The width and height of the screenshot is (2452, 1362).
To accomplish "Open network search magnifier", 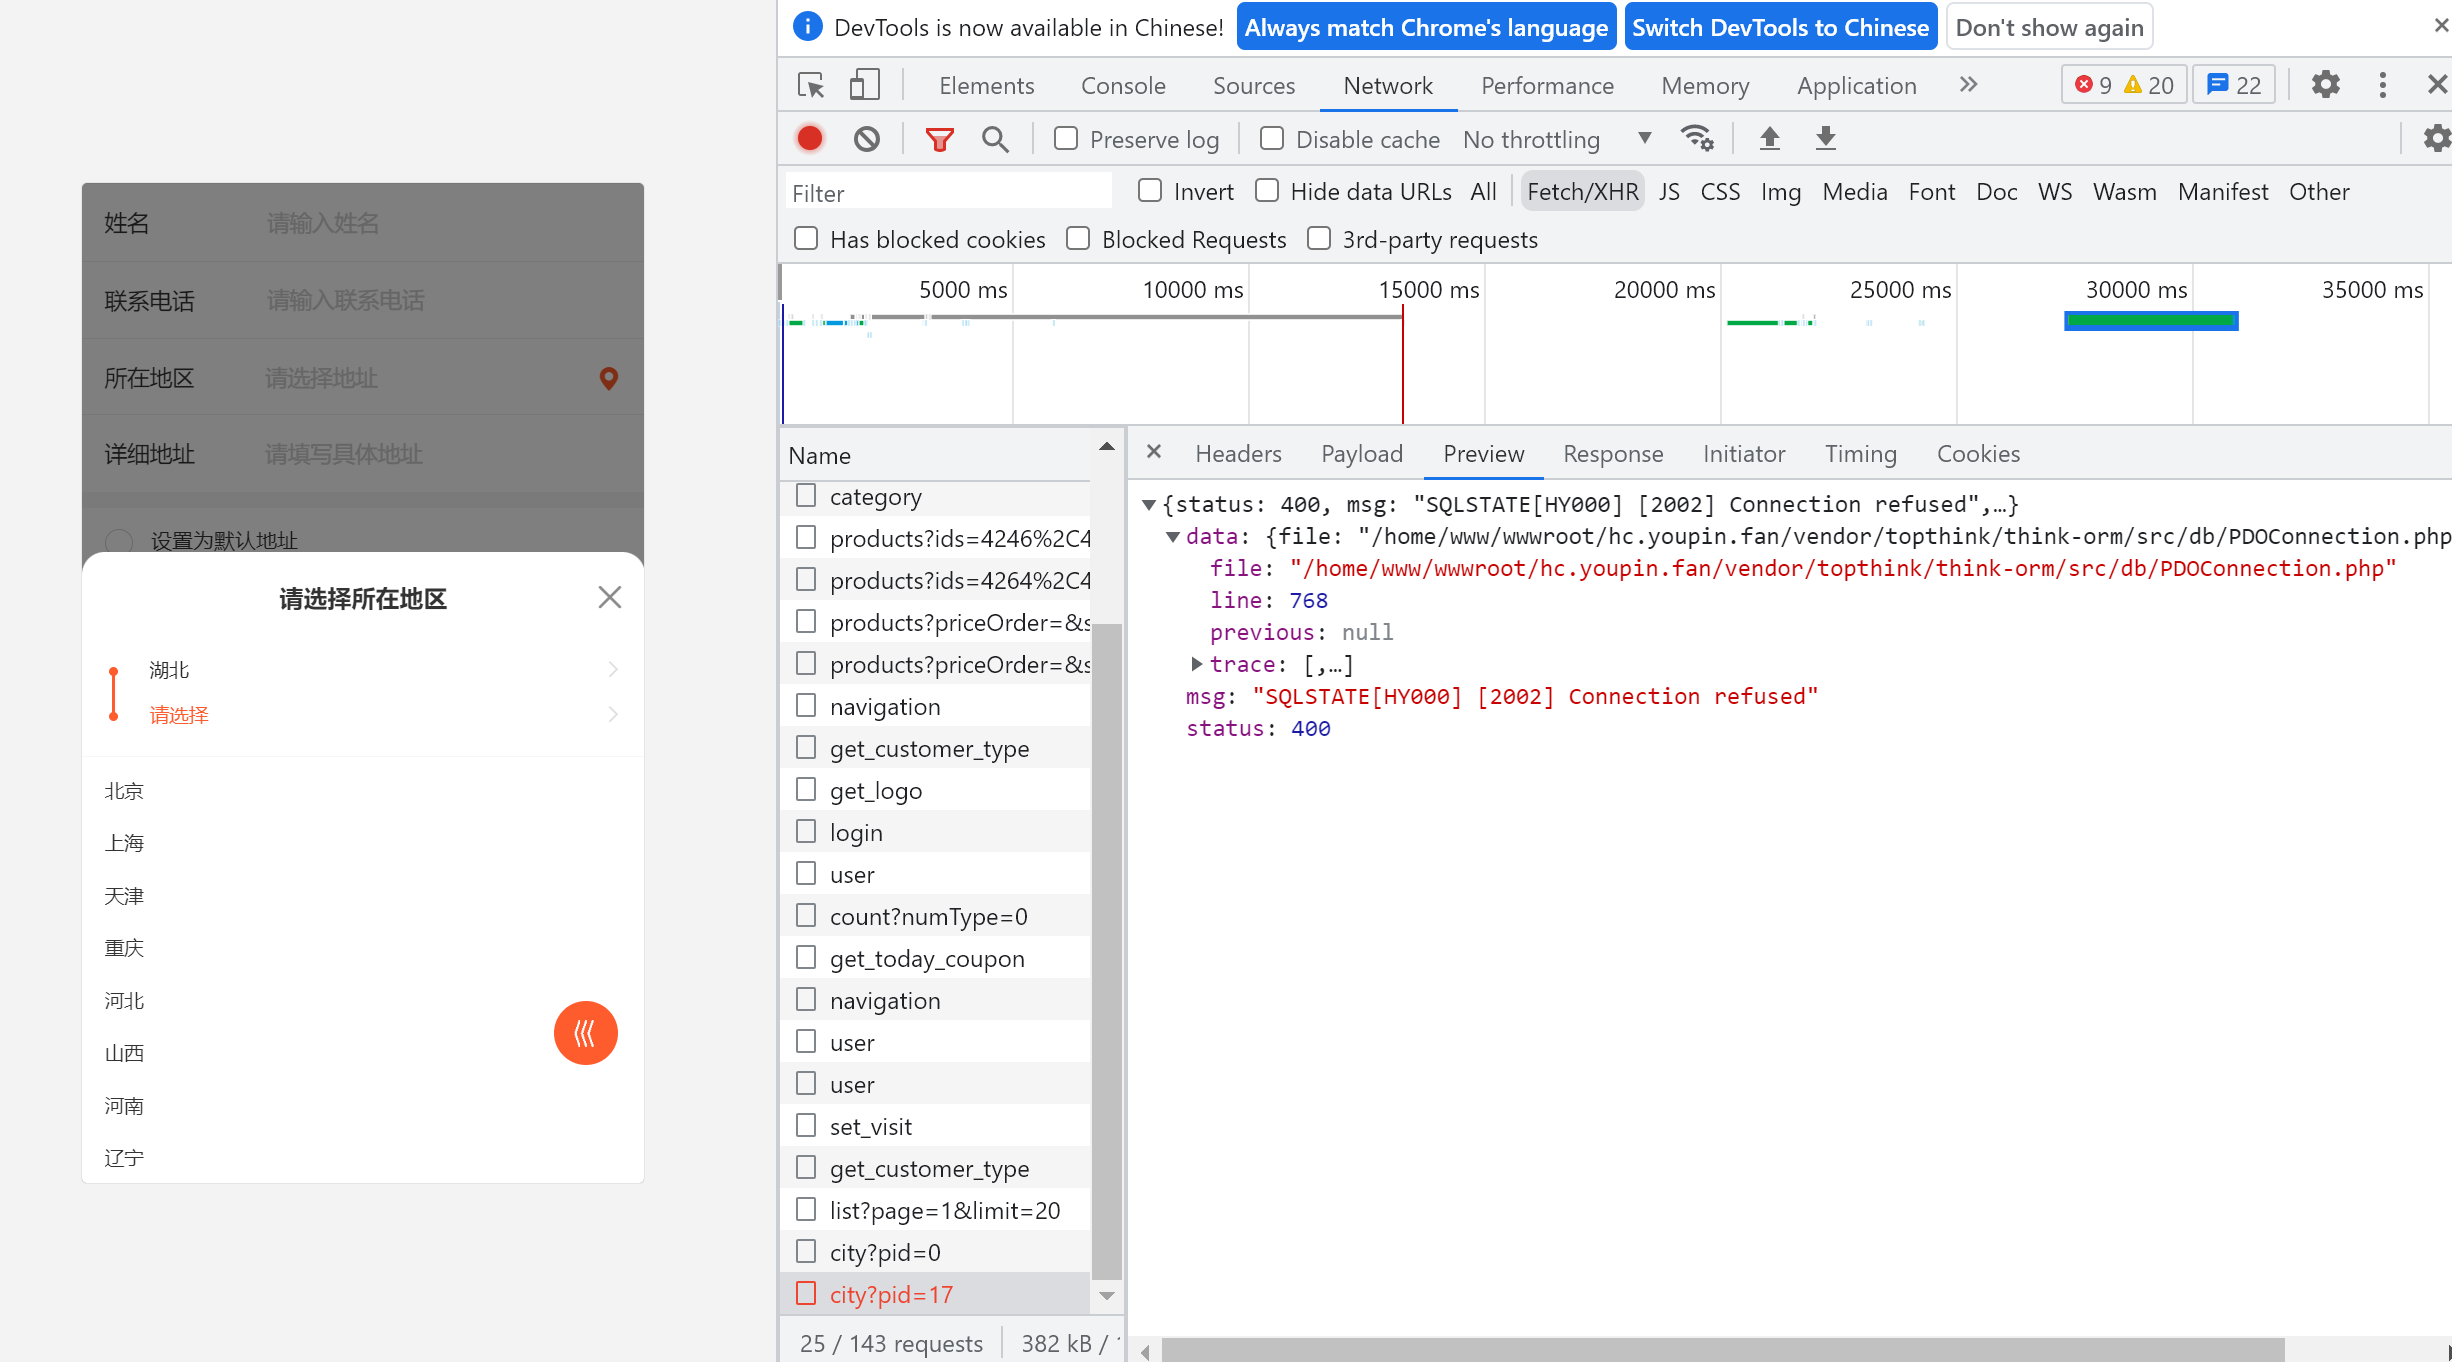I will pyautogui.click(x=995, y=139).
